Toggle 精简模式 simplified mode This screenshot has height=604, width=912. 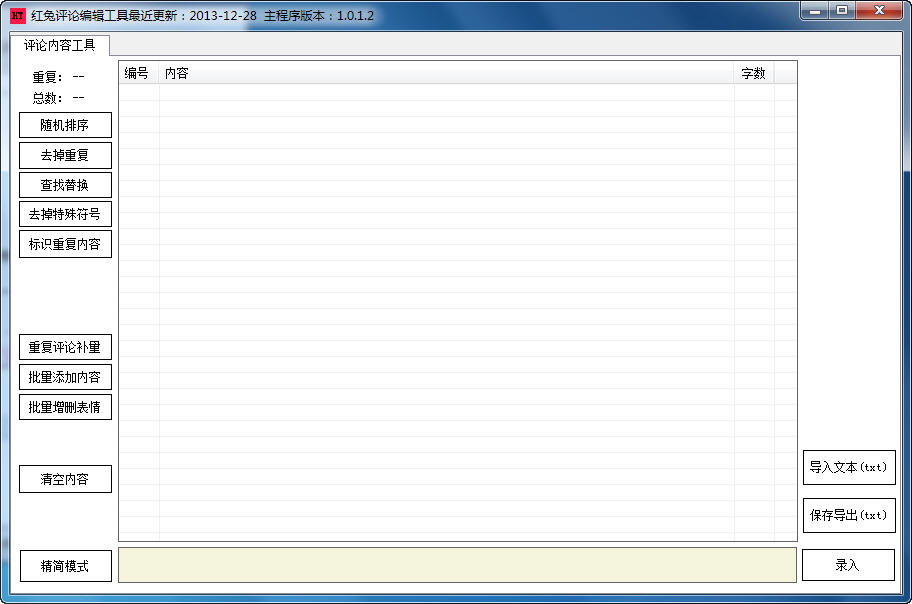click(x=65, y=566)
